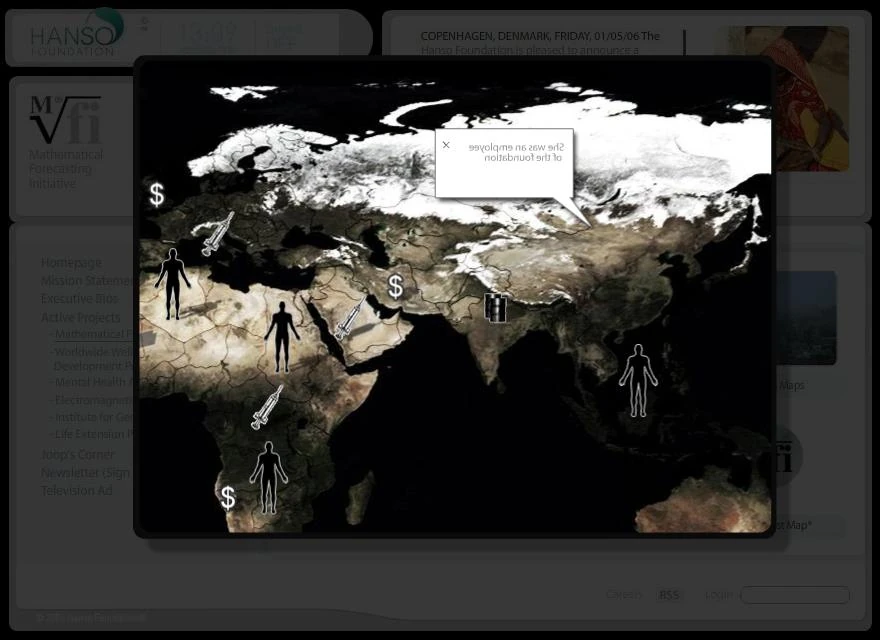Click the dollar sign icon in southwest Africa
880x640 pixels.
pos(228,497)
